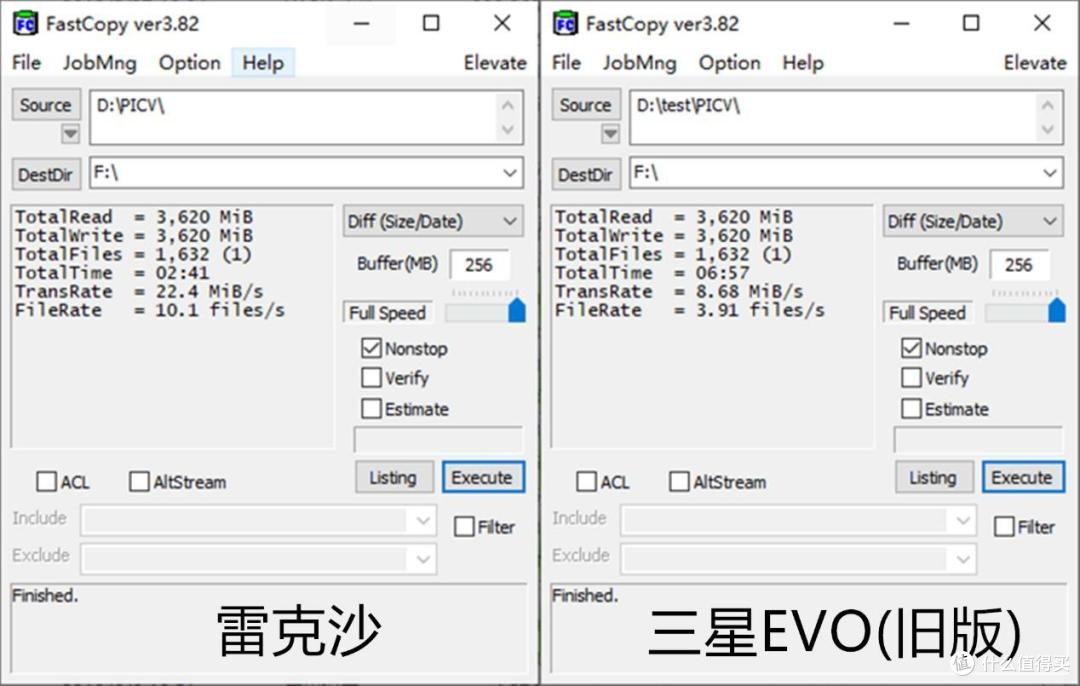Click scroll-down arrow of right source box
Viewport: 1080px width, 686px height.
click(1048, 129)
